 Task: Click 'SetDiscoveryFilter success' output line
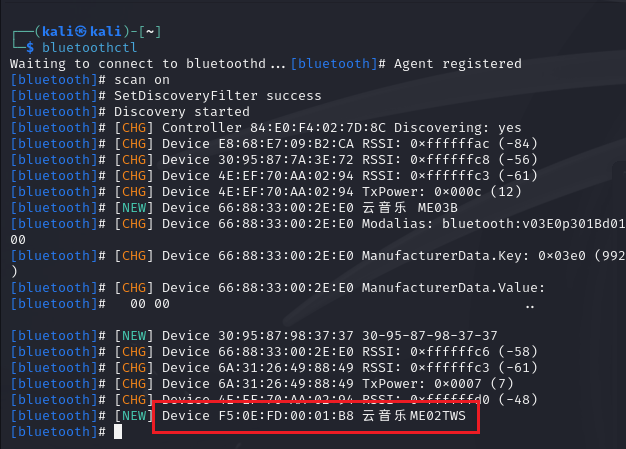click(218, 96)
